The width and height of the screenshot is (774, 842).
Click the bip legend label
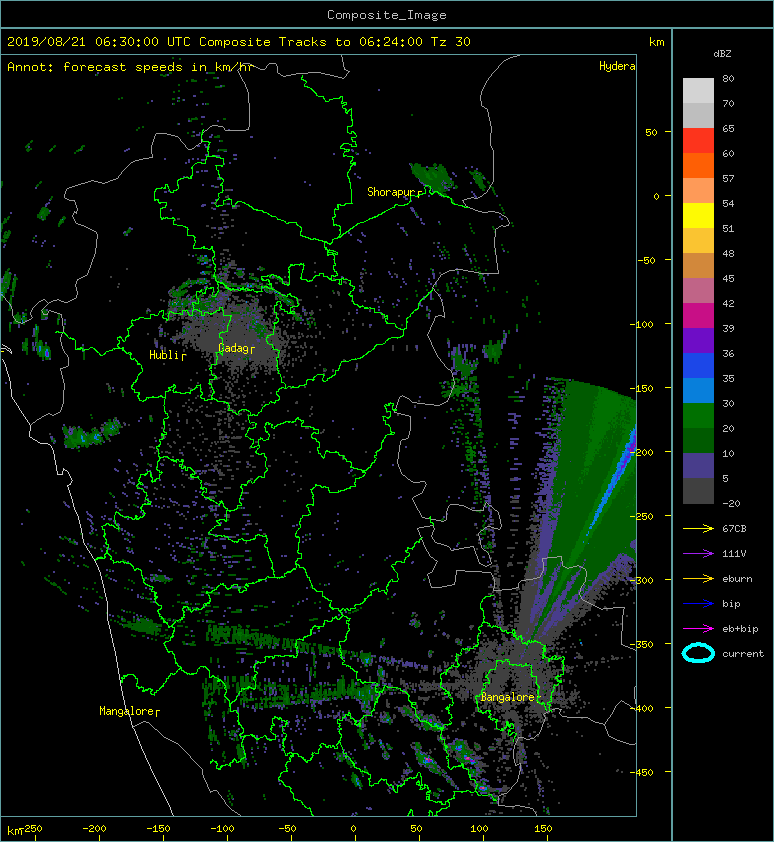point(731,604)
